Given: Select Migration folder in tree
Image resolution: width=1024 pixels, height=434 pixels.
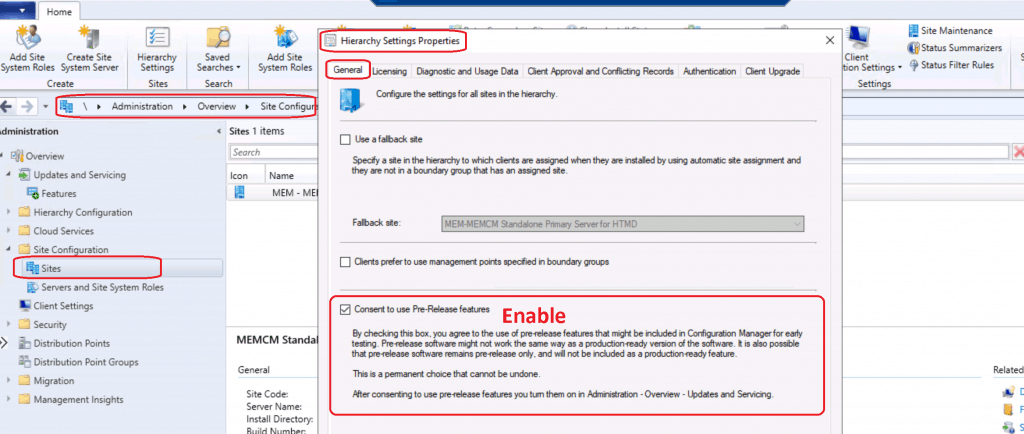Looking at the screenshot, I should pyautogui.click(x=46, y=380).
